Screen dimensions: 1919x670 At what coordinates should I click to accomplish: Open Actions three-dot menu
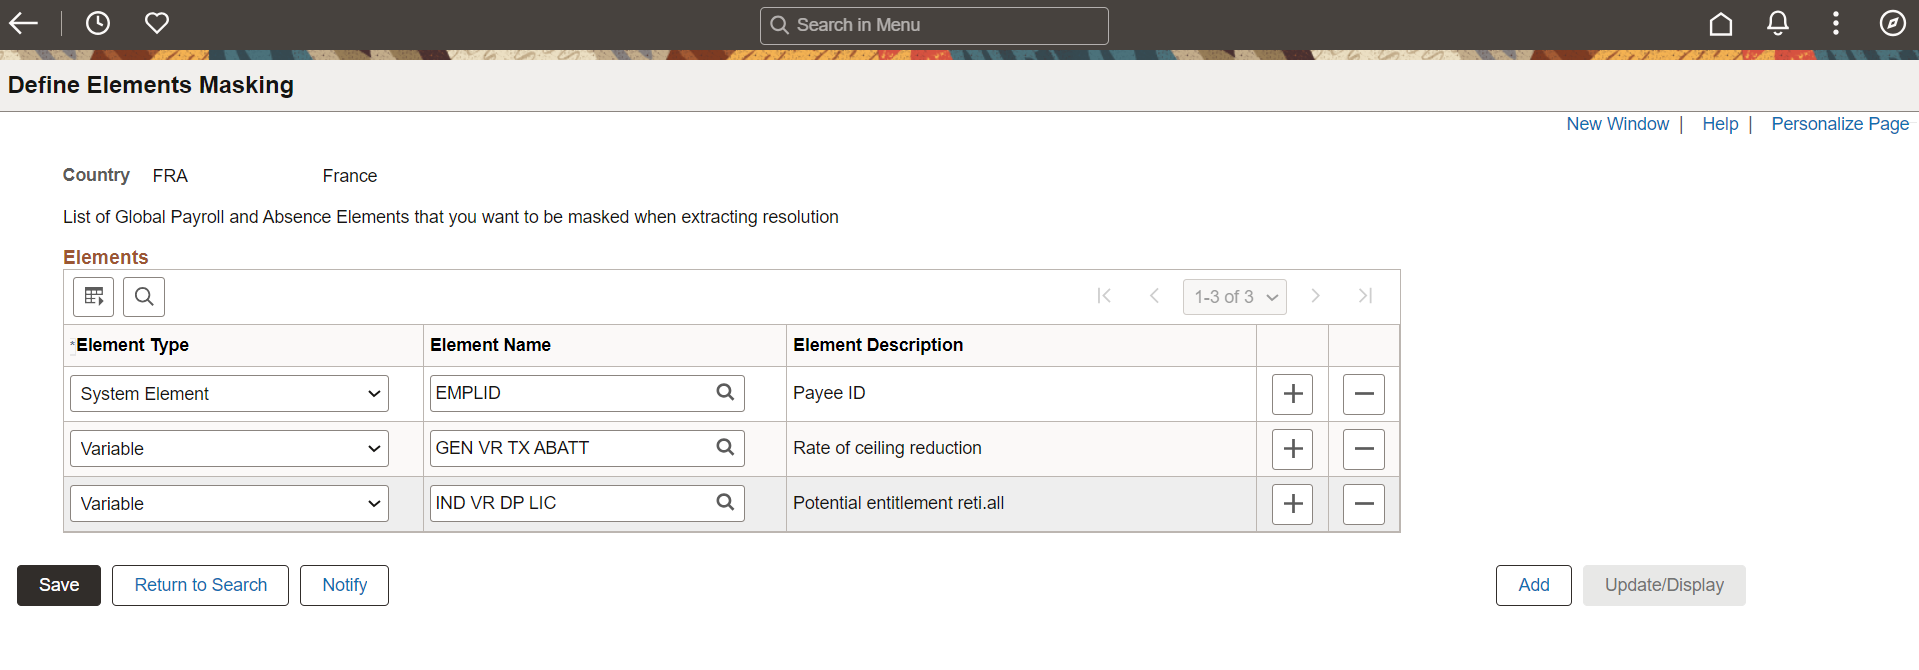point(1835,23)
